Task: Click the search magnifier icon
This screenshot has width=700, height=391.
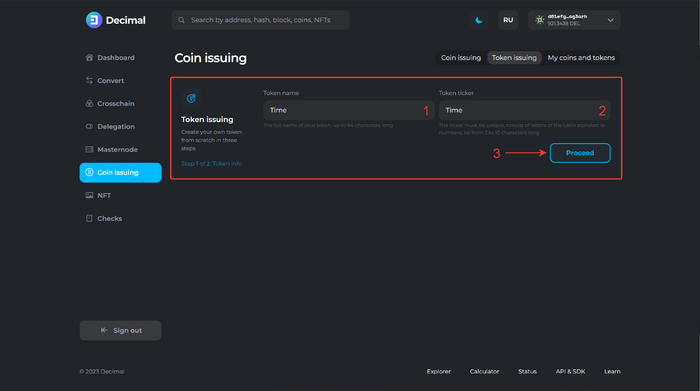Action: click(181, 20)
